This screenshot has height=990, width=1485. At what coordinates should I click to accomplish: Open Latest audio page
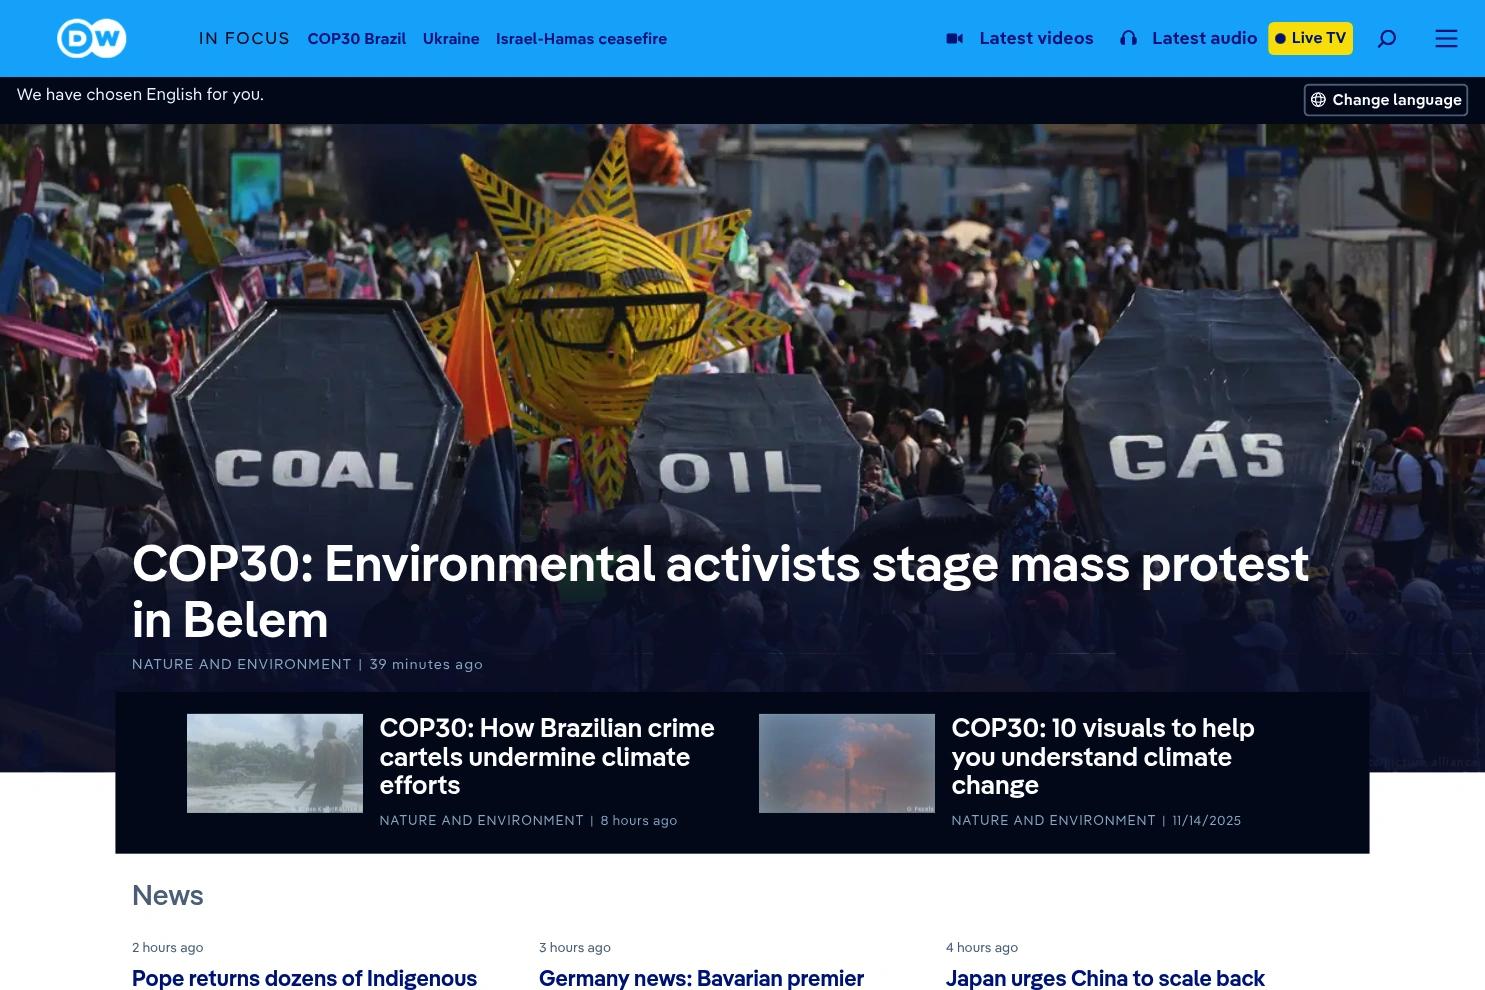click(x=1204, y=39)
